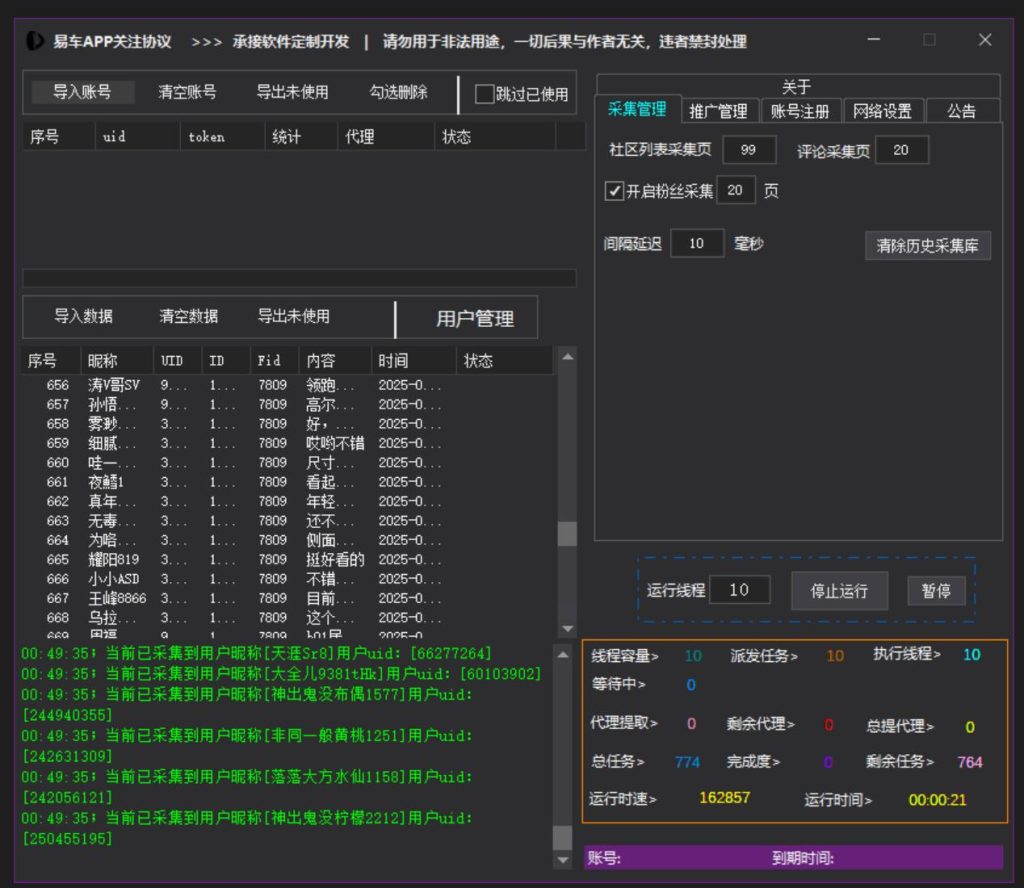1024x888 pixels.
Task: Click the 清空数据 button
Action: tap(188, 317)
